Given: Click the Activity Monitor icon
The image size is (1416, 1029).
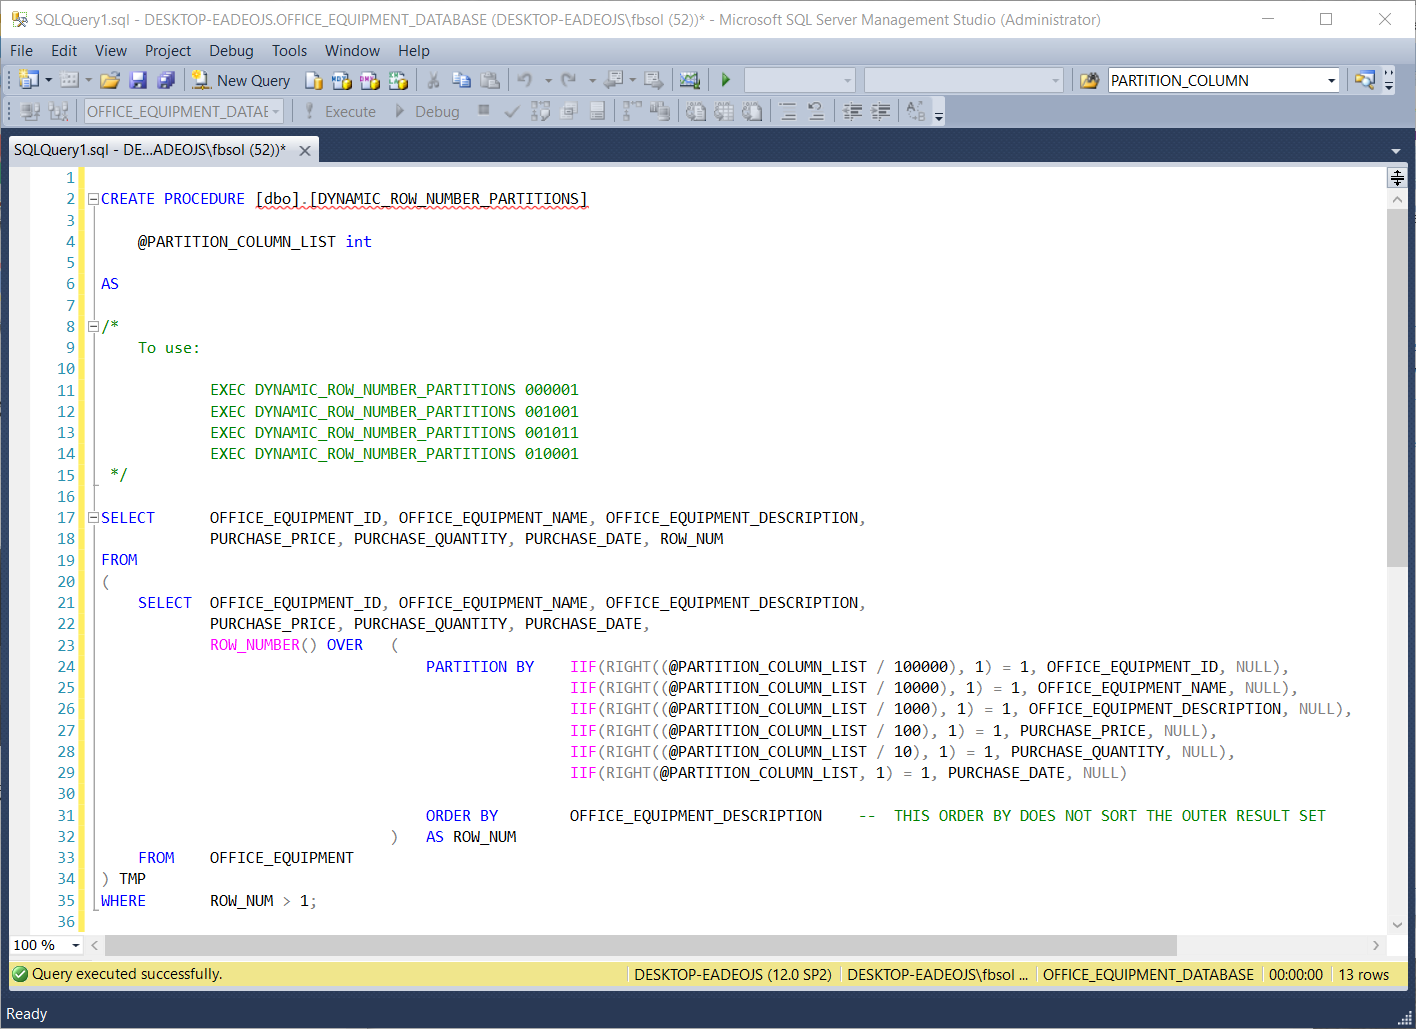Looking at the screenshot, I should [x=689, y=81].
